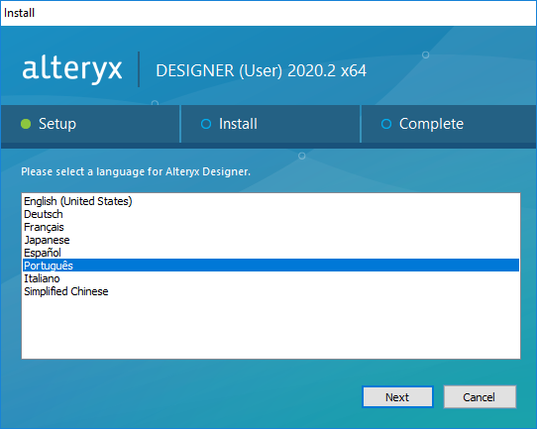537x429 pixels.
Task: Click the Setup step indicator
Action: pyautogui.click(x=90, y=124)
